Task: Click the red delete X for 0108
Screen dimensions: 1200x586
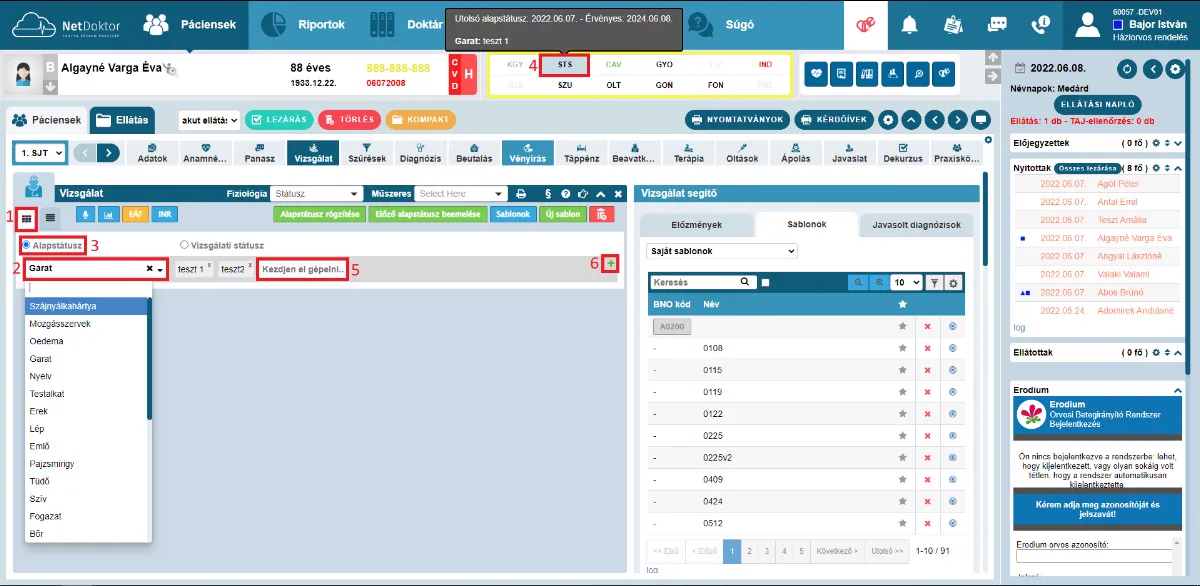Action: click(x=927, y=348)
